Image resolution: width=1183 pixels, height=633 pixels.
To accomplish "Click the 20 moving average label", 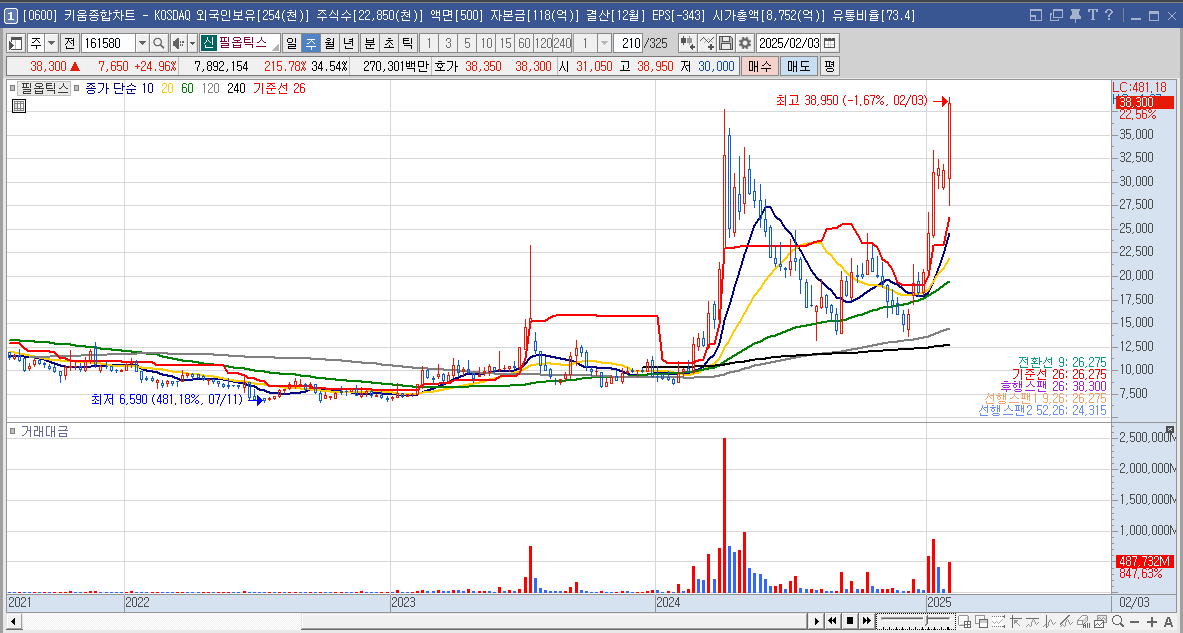I will 167,88.
